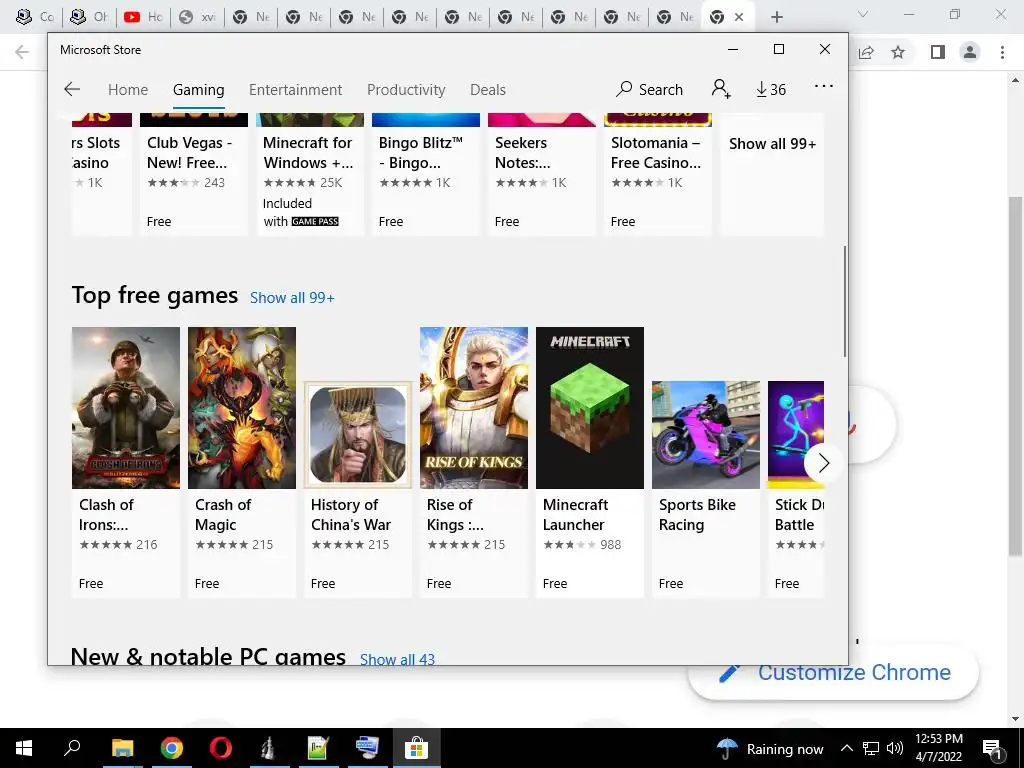
Task: Open volume speaker tray icon
Action: 895,748
